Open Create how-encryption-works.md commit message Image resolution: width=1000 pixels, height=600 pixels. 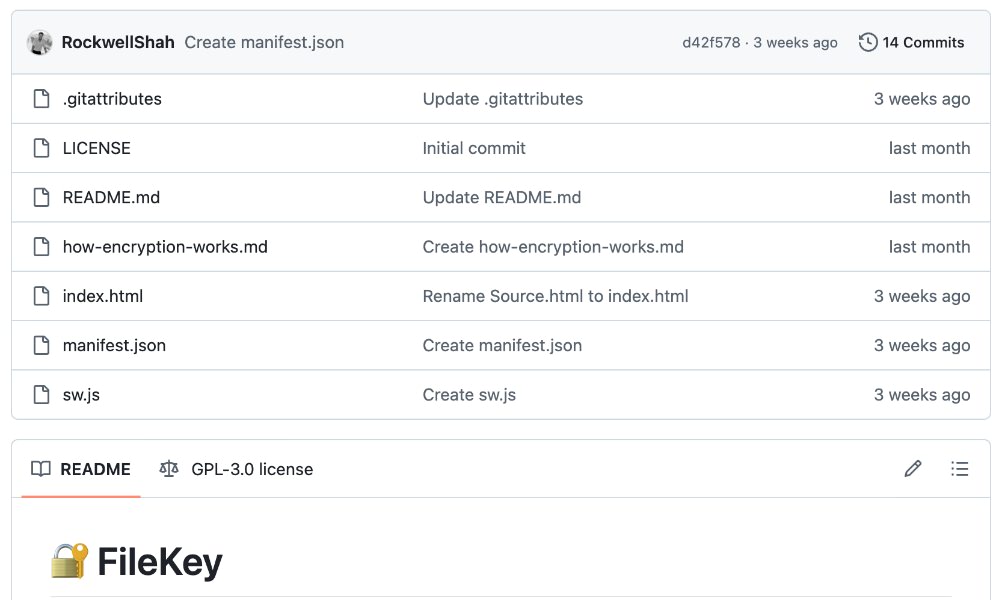tap(553, 247)
